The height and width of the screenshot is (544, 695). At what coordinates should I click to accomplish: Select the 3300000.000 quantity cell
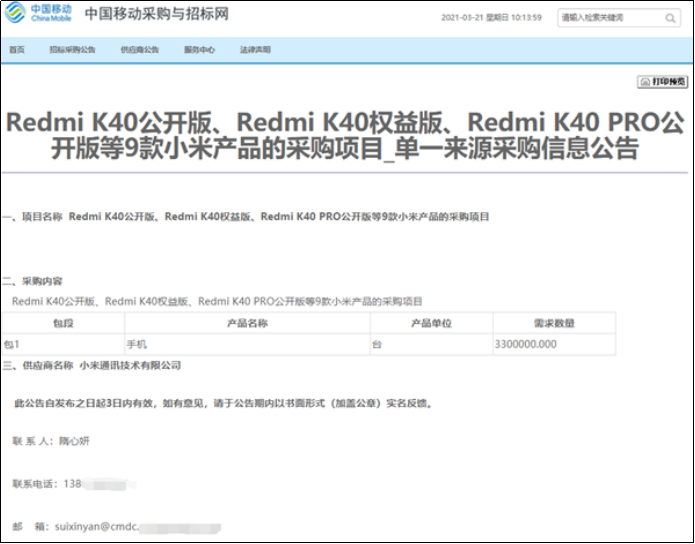[554, 344]
